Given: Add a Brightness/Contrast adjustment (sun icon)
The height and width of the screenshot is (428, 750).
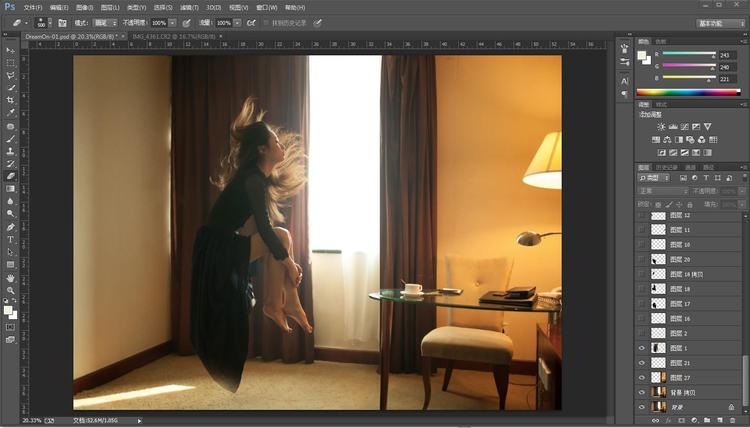Looking at the screenshot, I should 661,127.
